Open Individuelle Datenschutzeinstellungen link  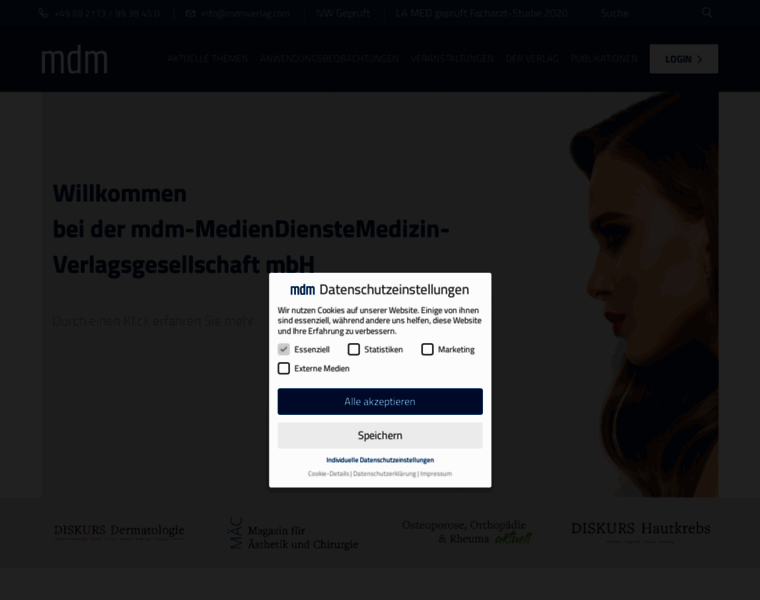click(380, 460)
